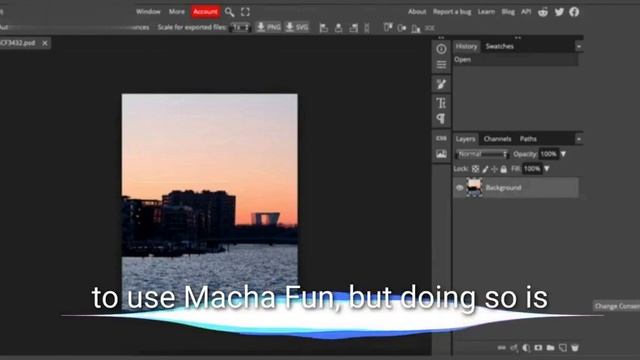Screen dimensions: 640x360
Task: Lock layer position icon
Action: pos(494,169)
